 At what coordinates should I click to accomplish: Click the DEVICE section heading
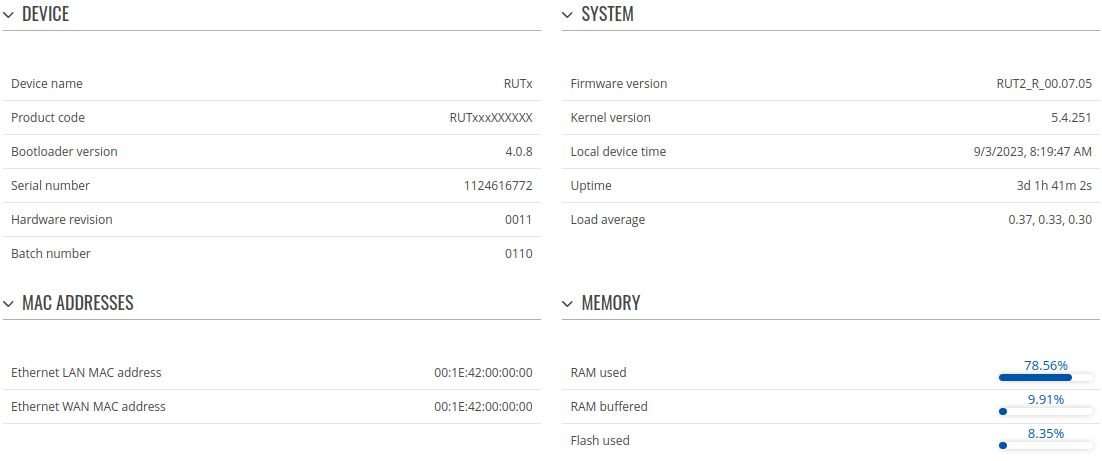pos(45,15)
